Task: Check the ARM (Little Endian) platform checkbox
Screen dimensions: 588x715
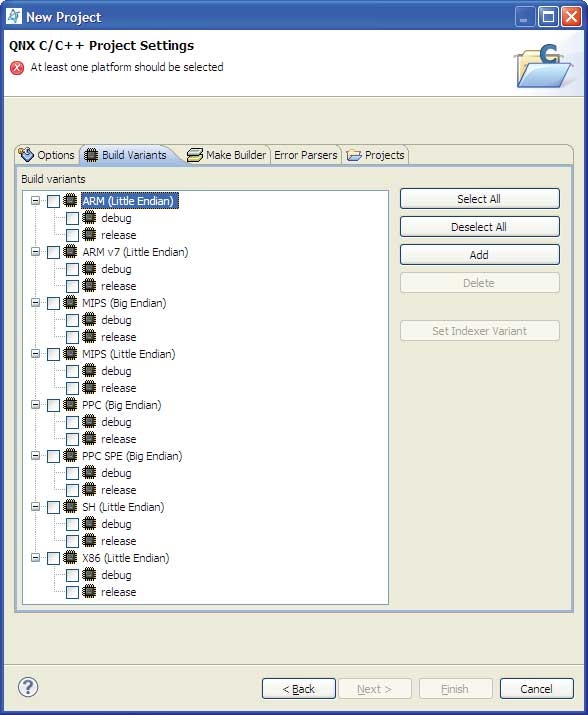Action: coord(53,201)
